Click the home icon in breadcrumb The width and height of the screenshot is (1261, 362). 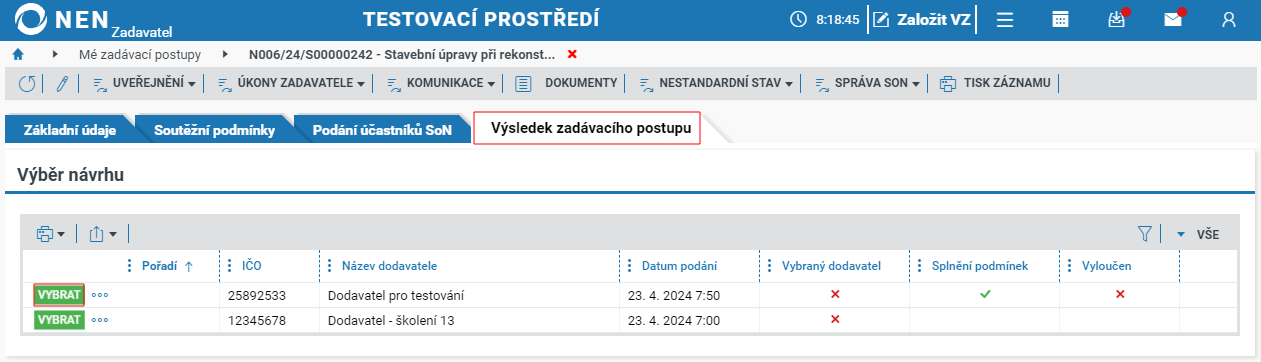pos(17,53)
